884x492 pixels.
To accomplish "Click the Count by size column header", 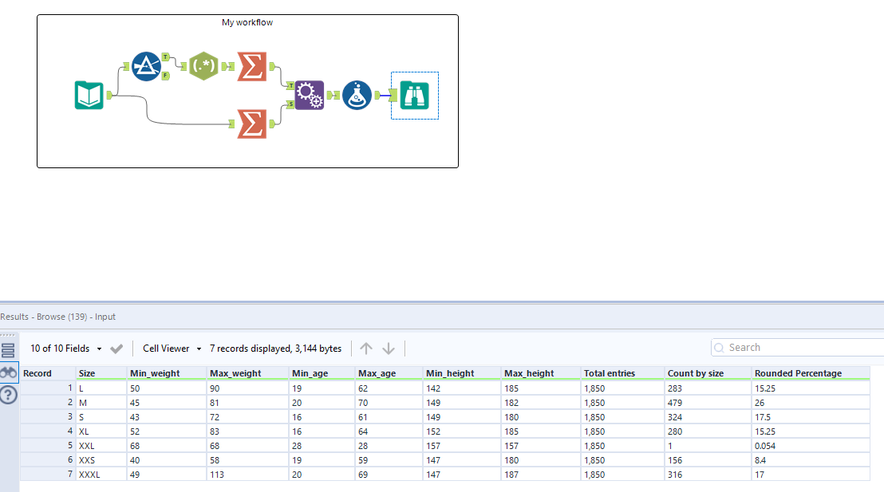I will click(708, 373).
